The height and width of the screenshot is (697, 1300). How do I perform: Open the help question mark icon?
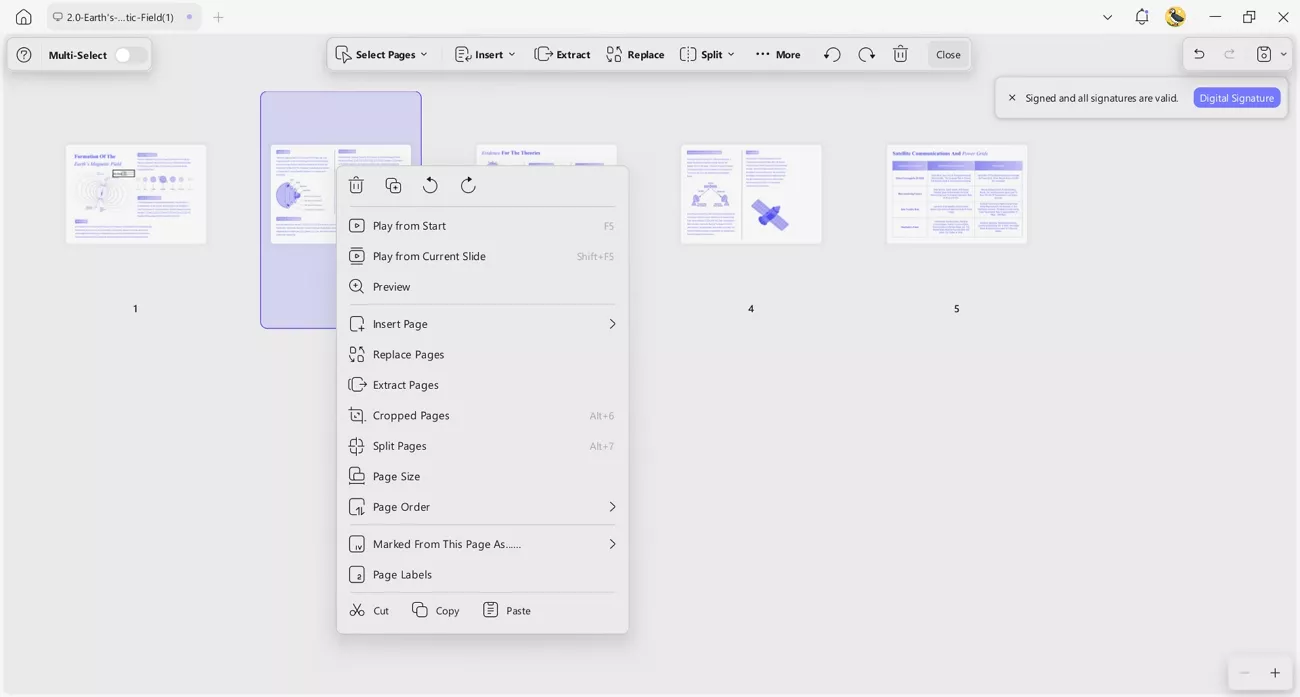[24, 55]
